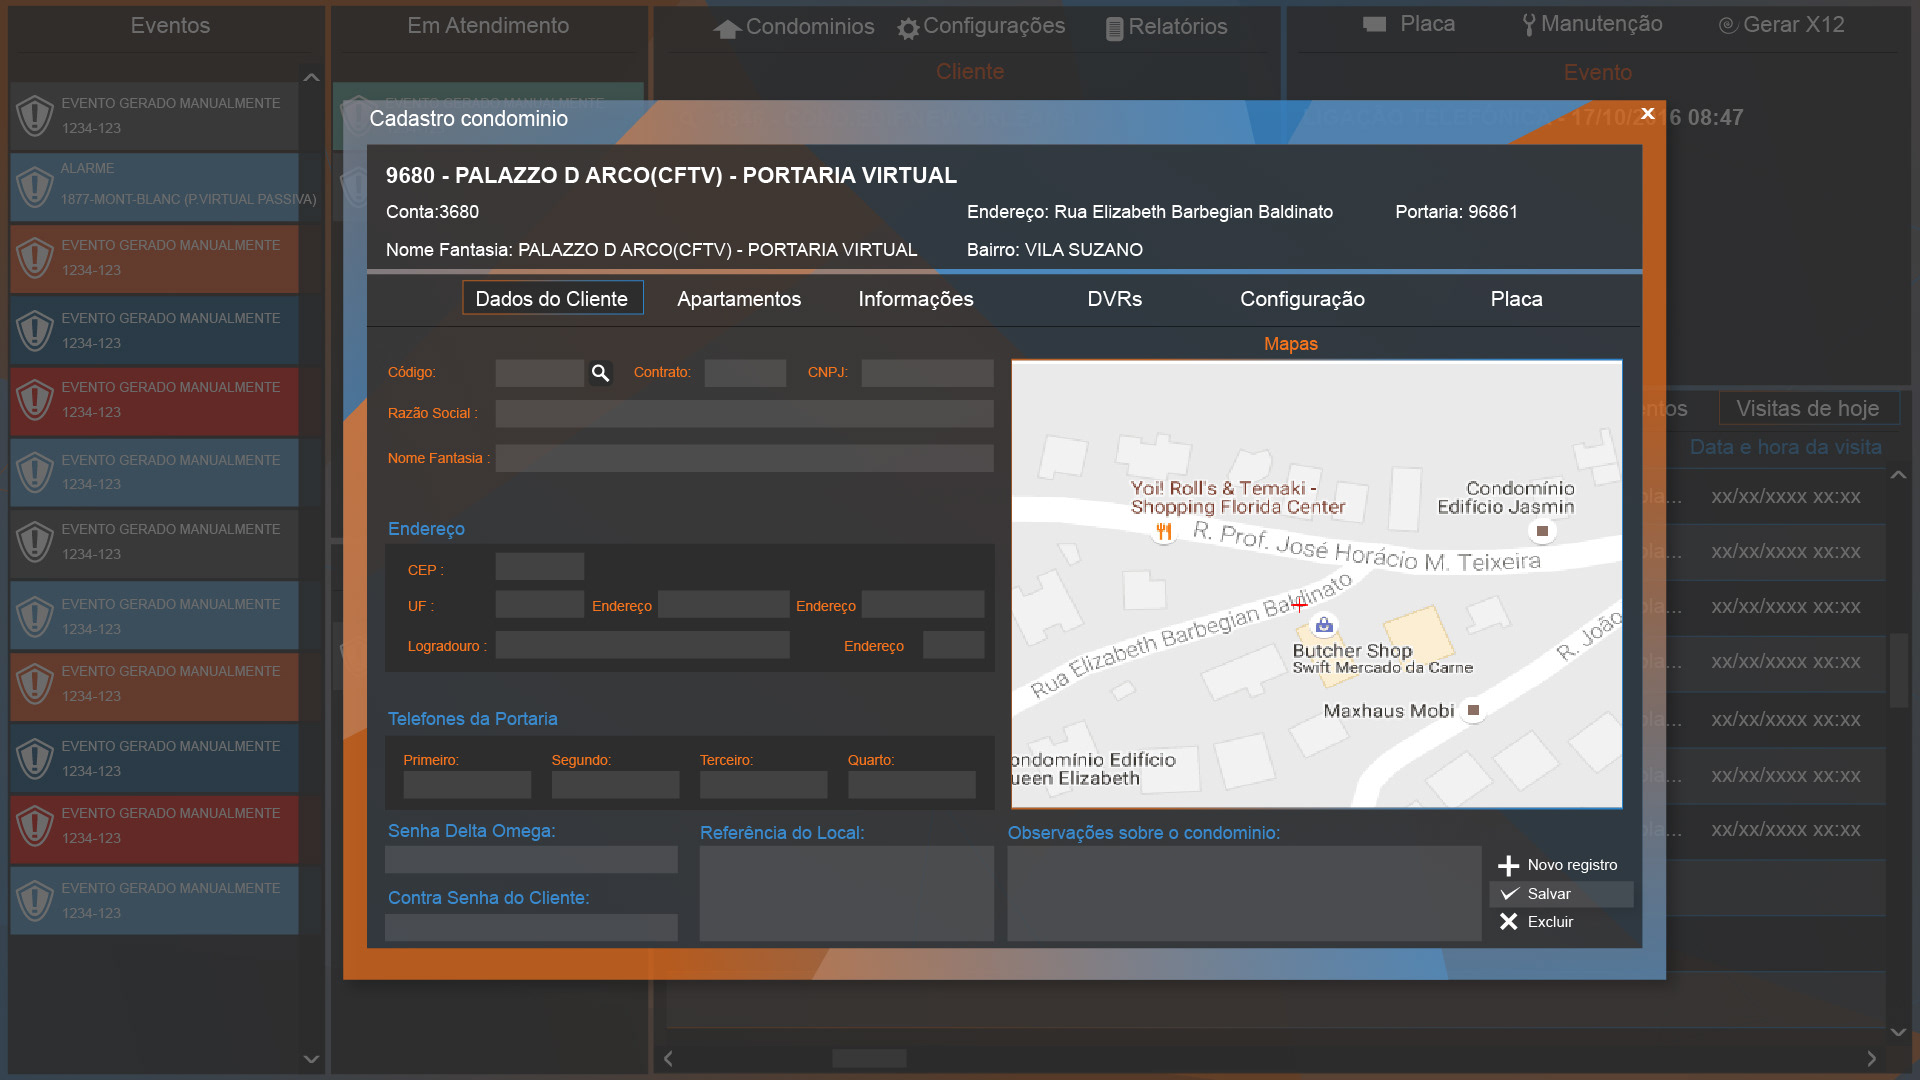Screen dimensions: 1920x1080
Task: Click the Excluir button
Action: [1537, 922]
